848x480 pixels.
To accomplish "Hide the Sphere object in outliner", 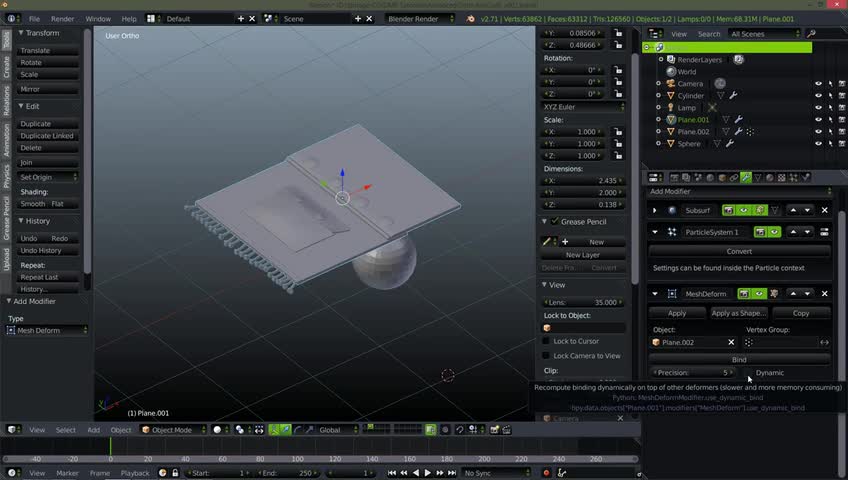I will [x=818, y=144].
